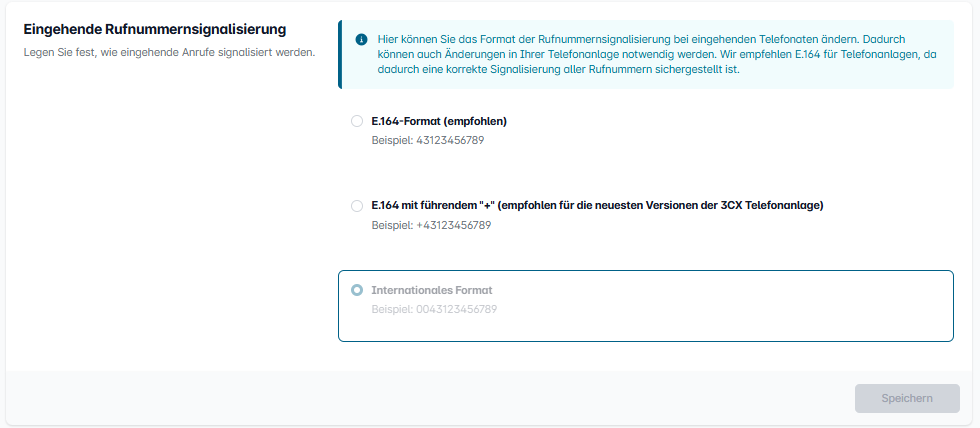Click the example text "Beispiel: +43123456789"

431,225
